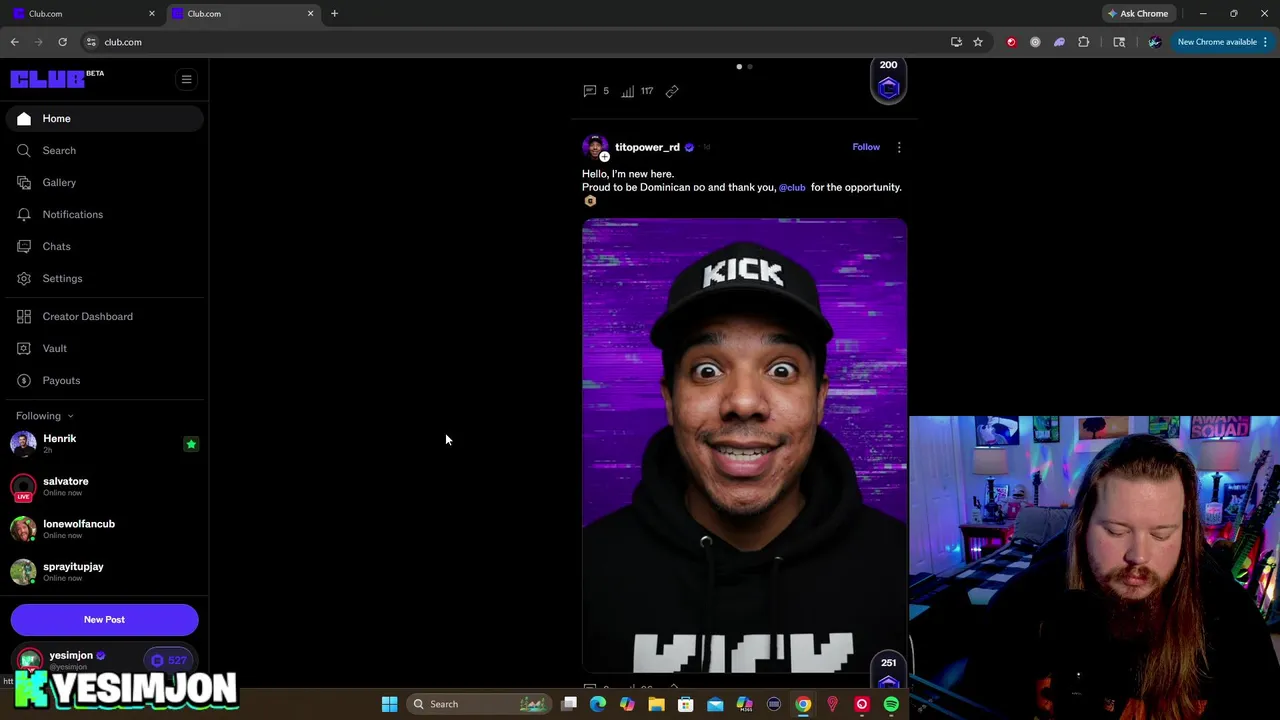Bookmark this page with the star icon
1280x720 pixels.
(x=978, y=42)
